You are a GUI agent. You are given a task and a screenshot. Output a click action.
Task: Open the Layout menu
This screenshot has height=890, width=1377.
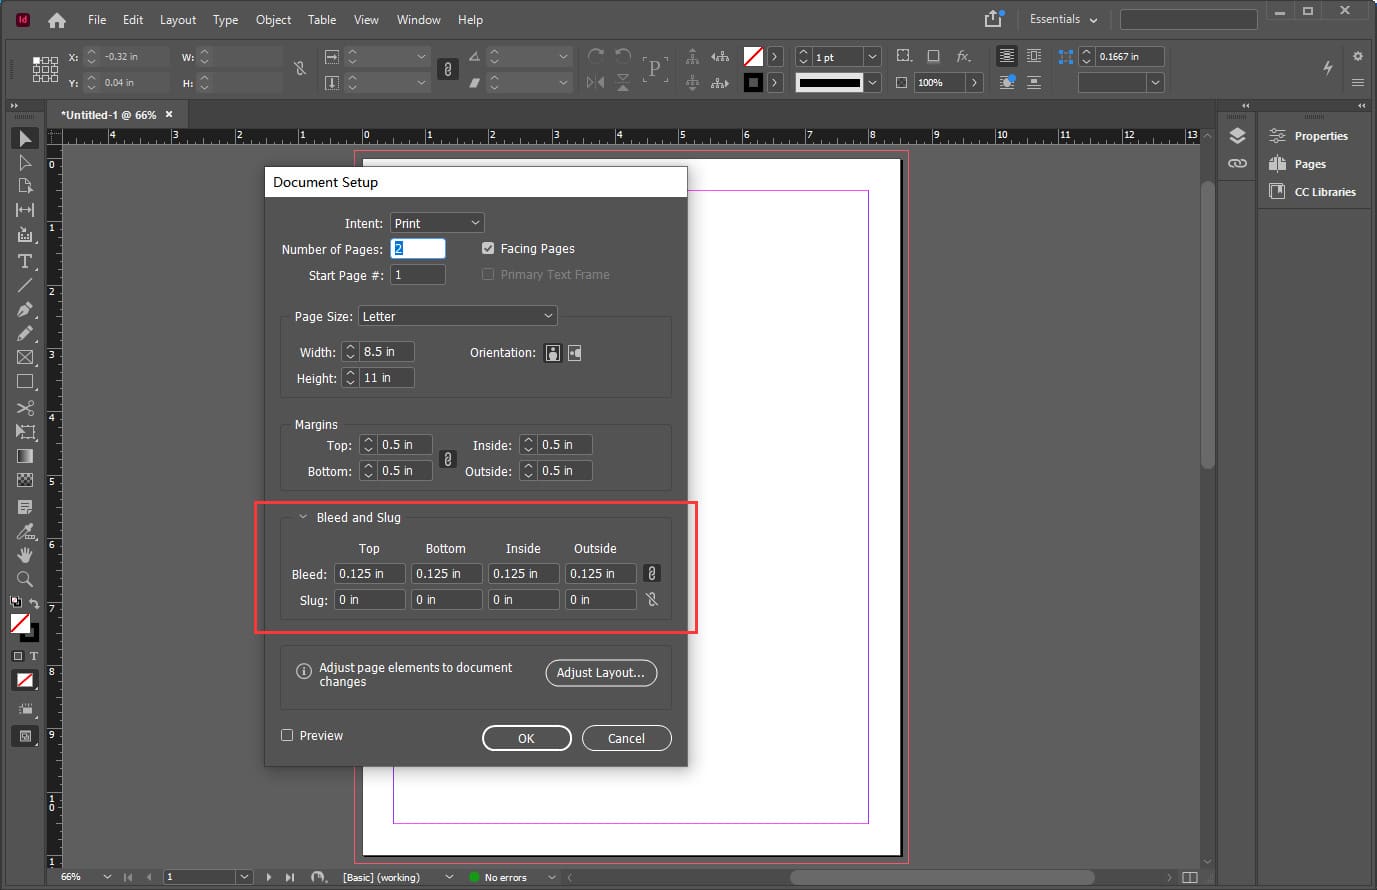click(x=178, y=19)
